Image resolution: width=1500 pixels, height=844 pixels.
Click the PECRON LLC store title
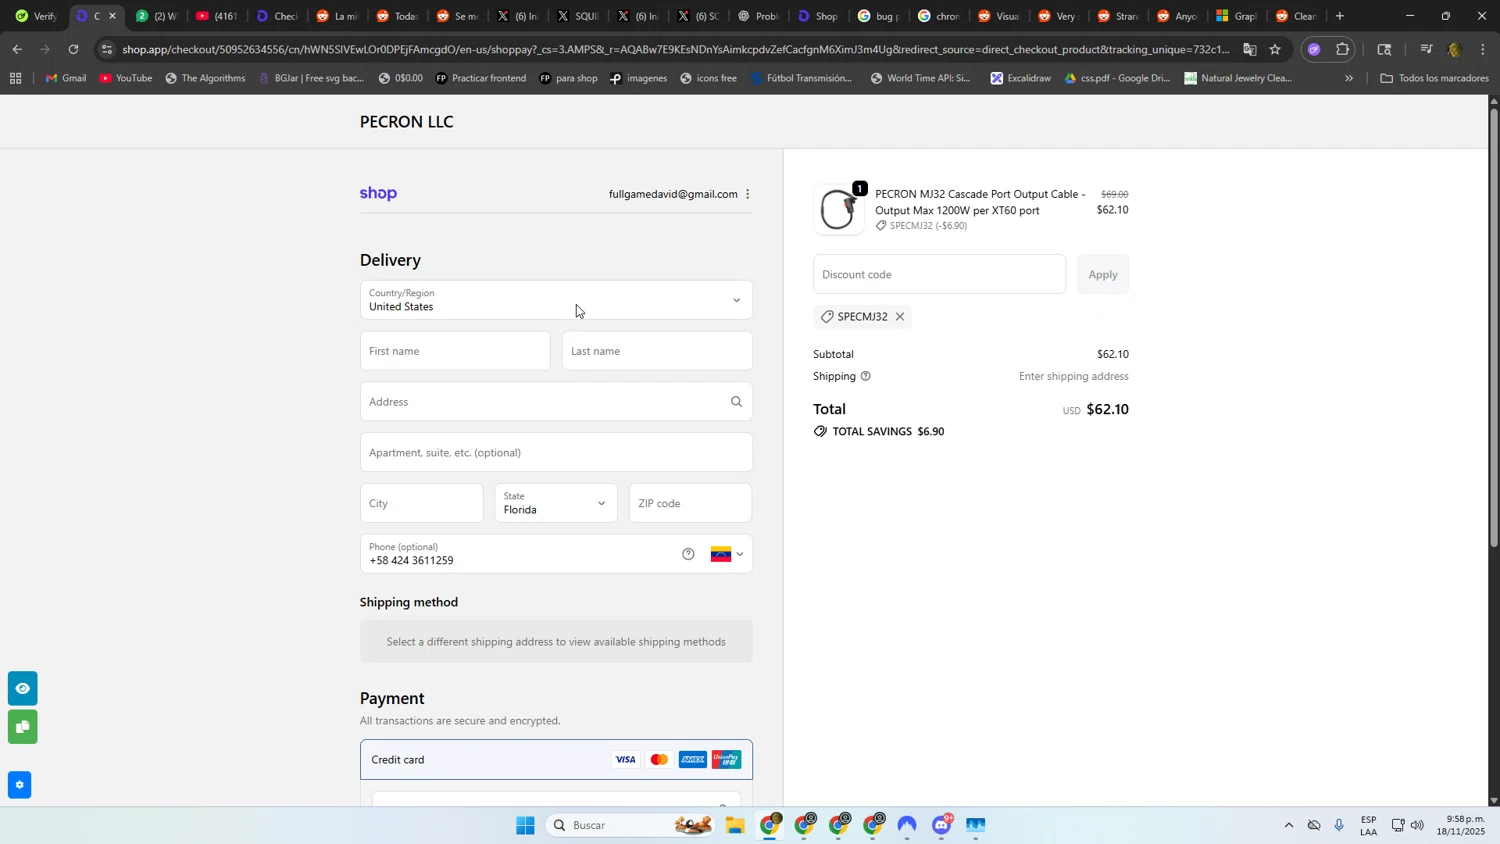pos(407,122)
